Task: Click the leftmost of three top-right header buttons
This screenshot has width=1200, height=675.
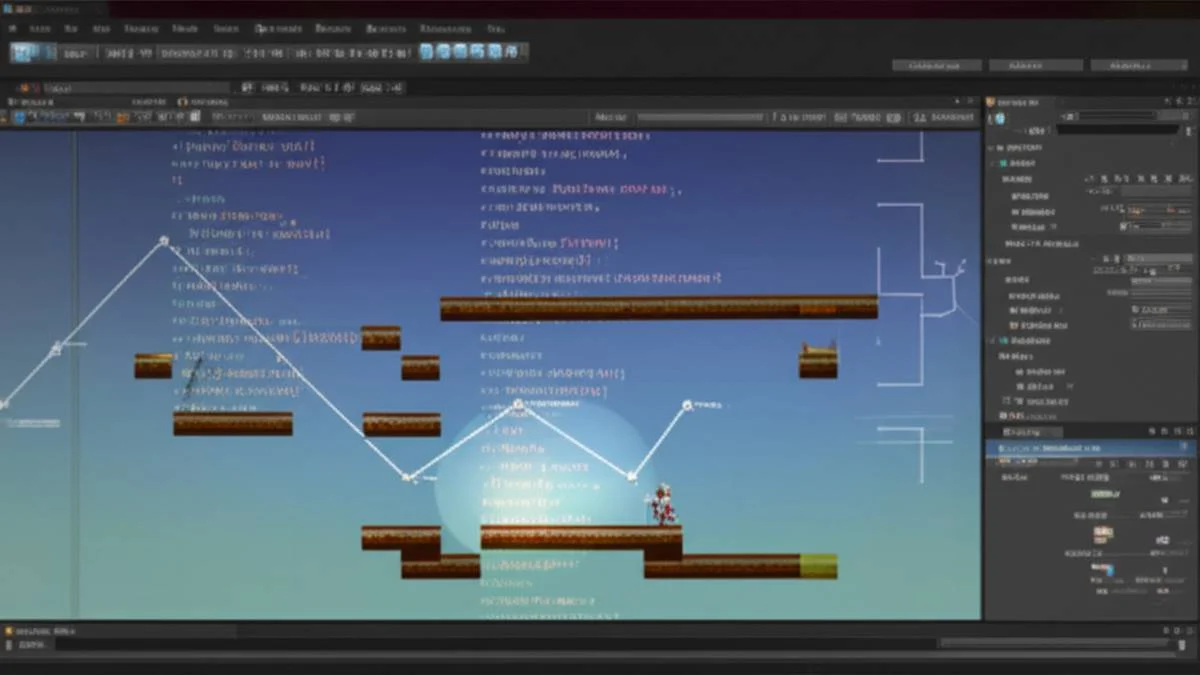Action: pos(936,65)
